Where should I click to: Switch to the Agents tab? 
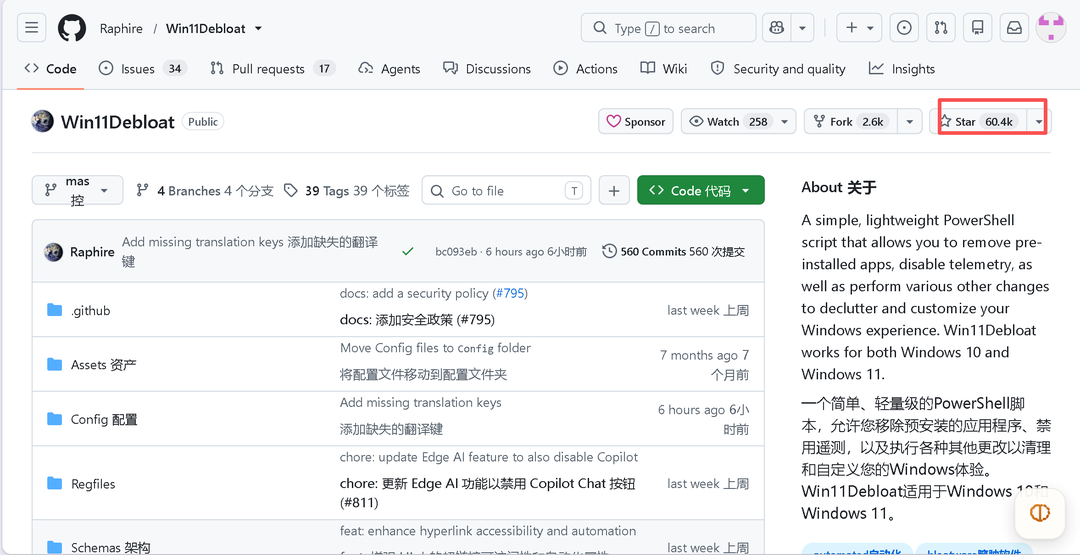(x=389, y=69)
